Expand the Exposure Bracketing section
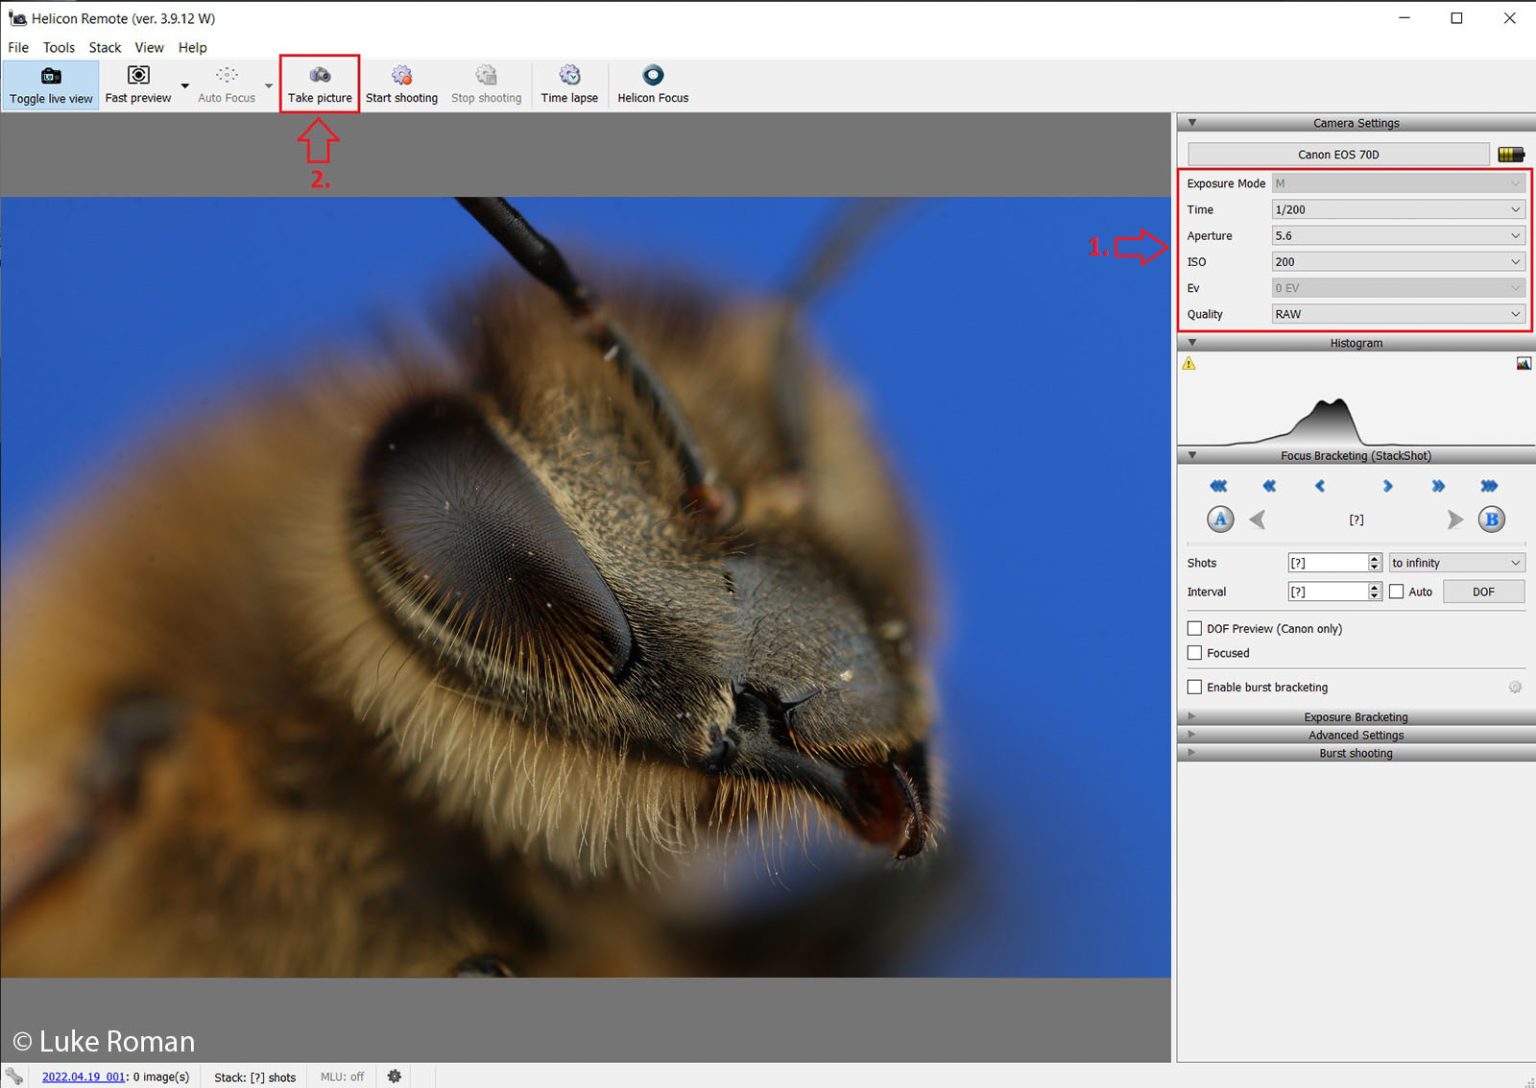 pos(1355,717)
